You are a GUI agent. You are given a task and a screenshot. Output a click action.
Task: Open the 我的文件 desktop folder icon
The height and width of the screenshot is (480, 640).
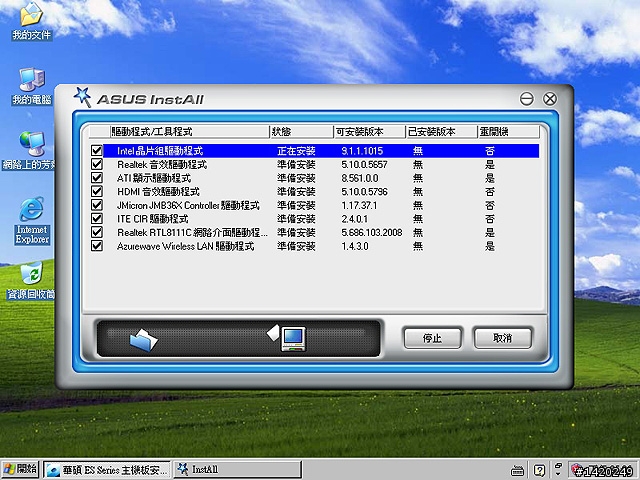31,21
